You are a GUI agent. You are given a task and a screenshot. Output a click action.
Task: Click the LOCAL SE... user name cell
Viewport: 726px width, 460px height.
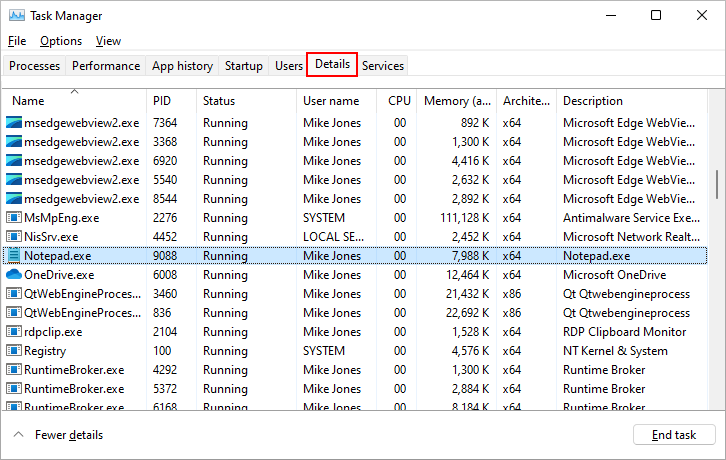333,237
